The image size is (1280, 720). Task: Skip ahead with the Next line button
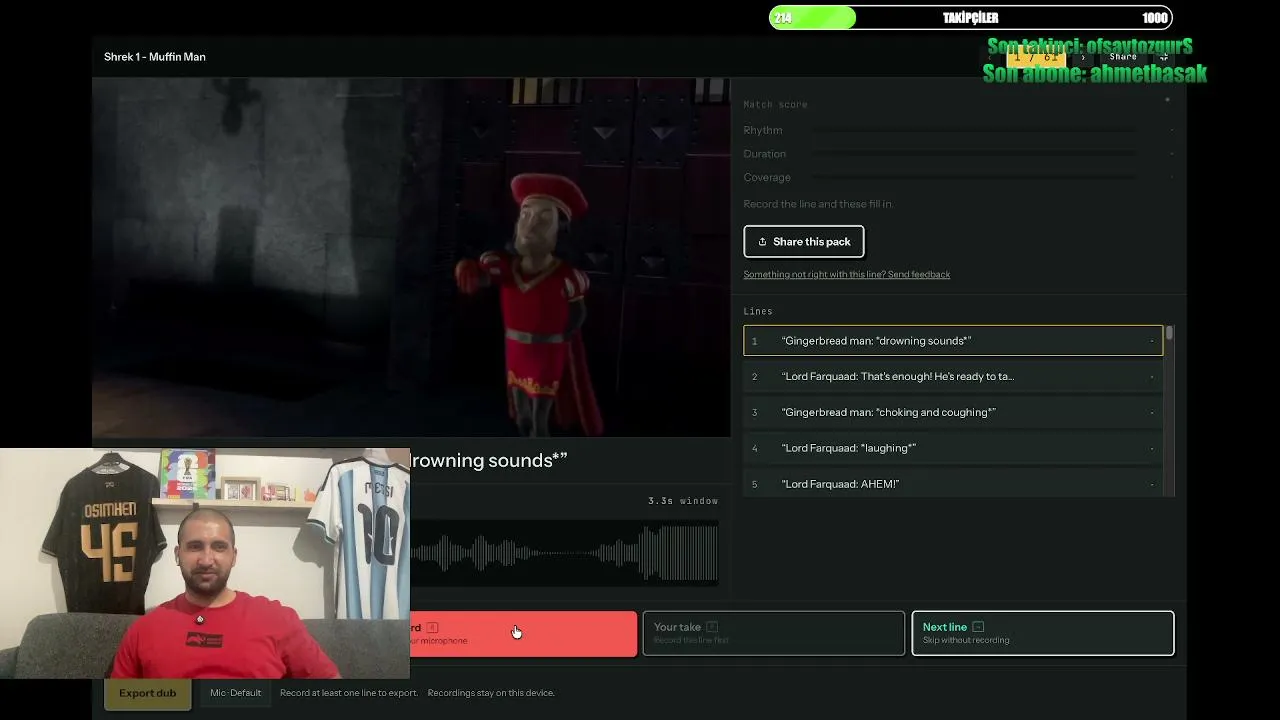[x=1042, y=633]
